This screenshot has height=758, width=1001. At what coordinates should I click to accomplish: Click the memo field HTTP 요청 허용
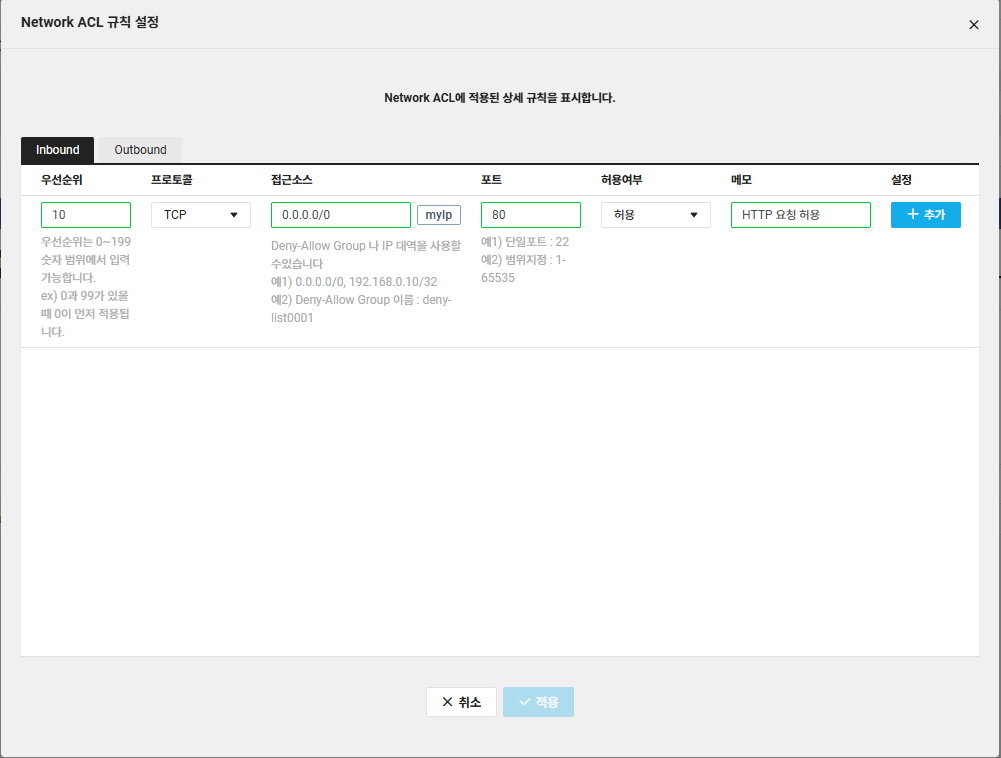point(801,215)
